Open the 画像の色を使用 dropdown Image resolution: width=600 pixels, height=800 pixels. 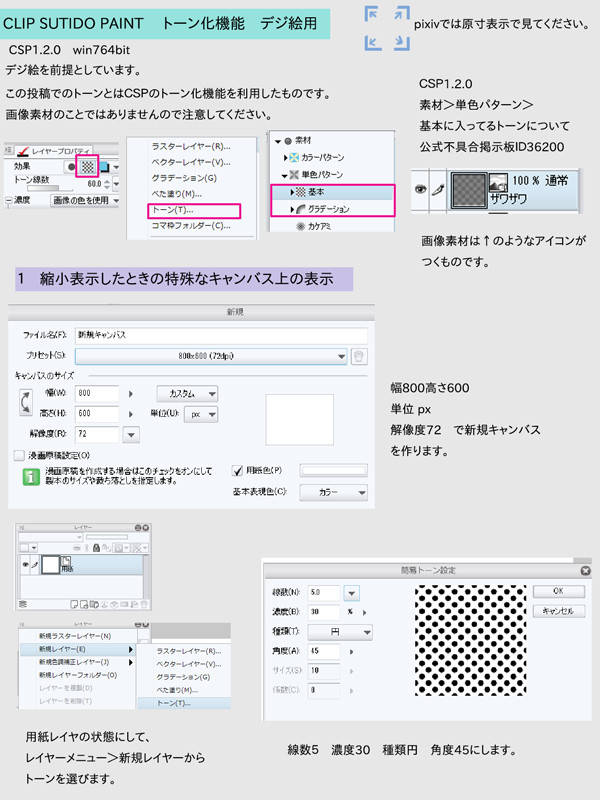pos(85,201)
